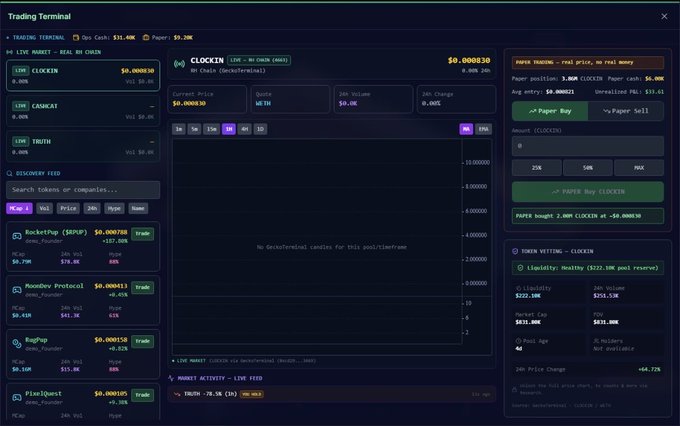Open the TRUTH -78.5% activity entry

pyautogui.click(x=332, y=394)
